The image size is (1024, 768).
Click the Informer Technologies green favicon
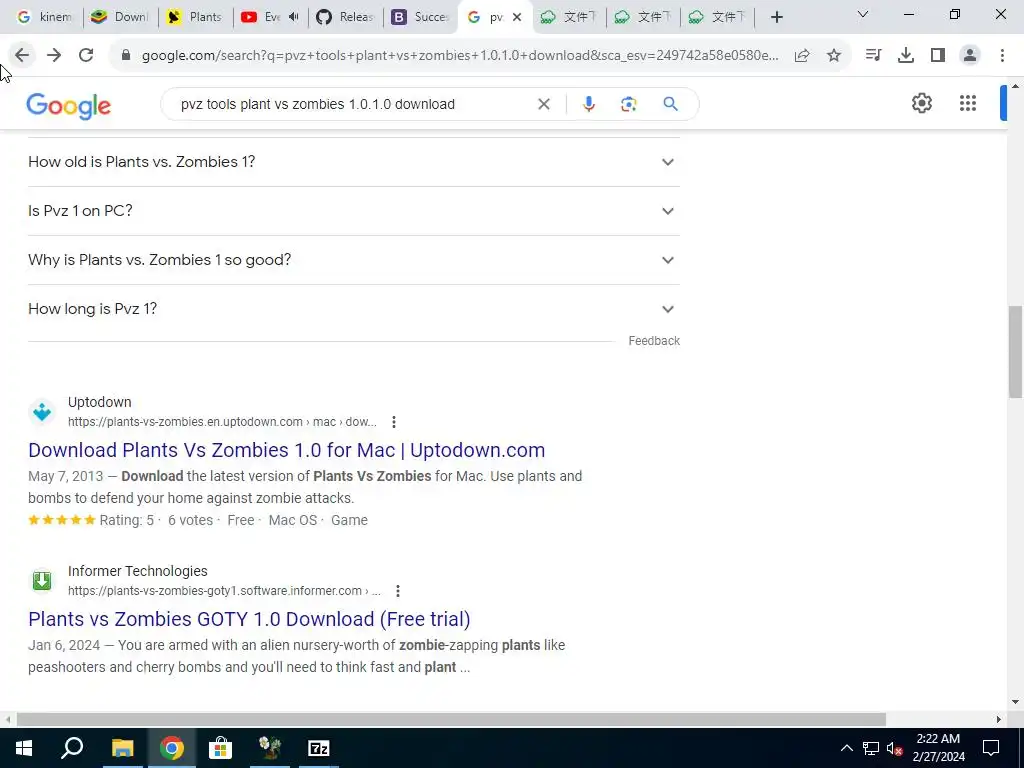pos(42,581)
